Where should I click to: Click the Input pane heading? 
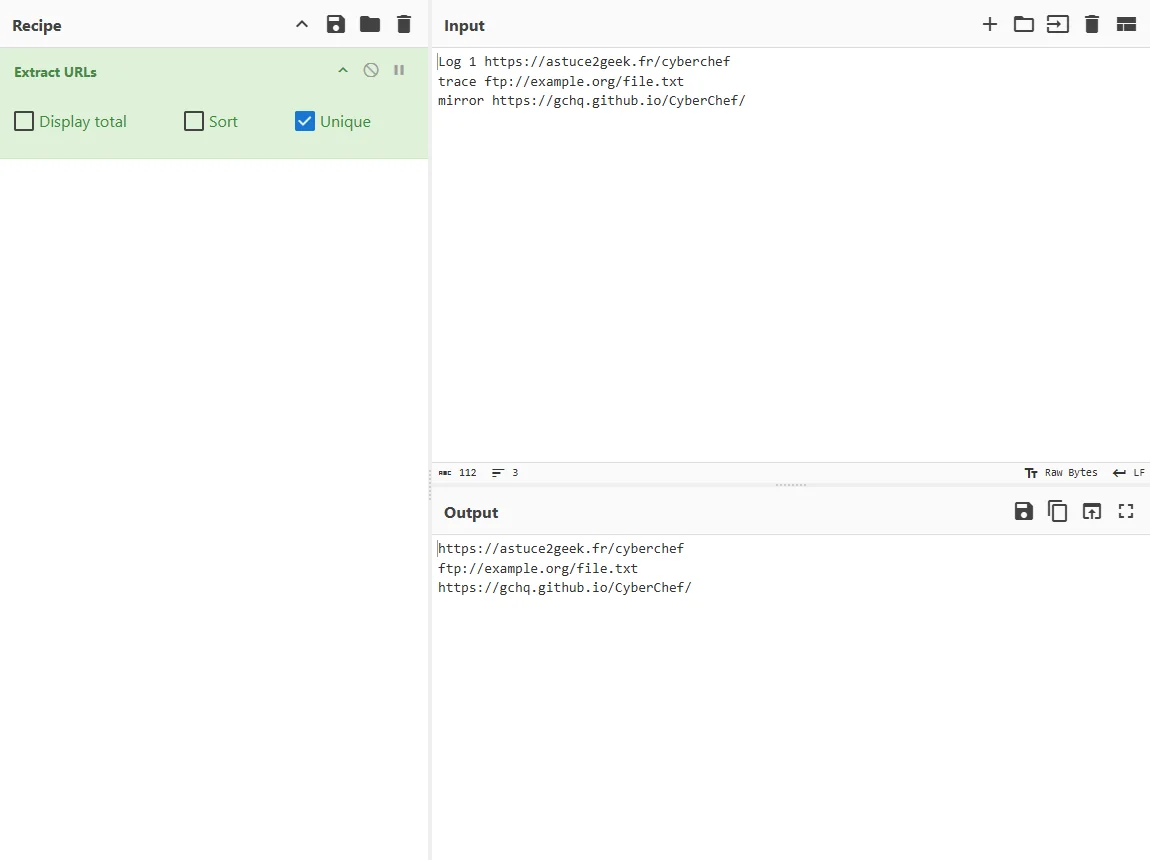pos(464,26)
